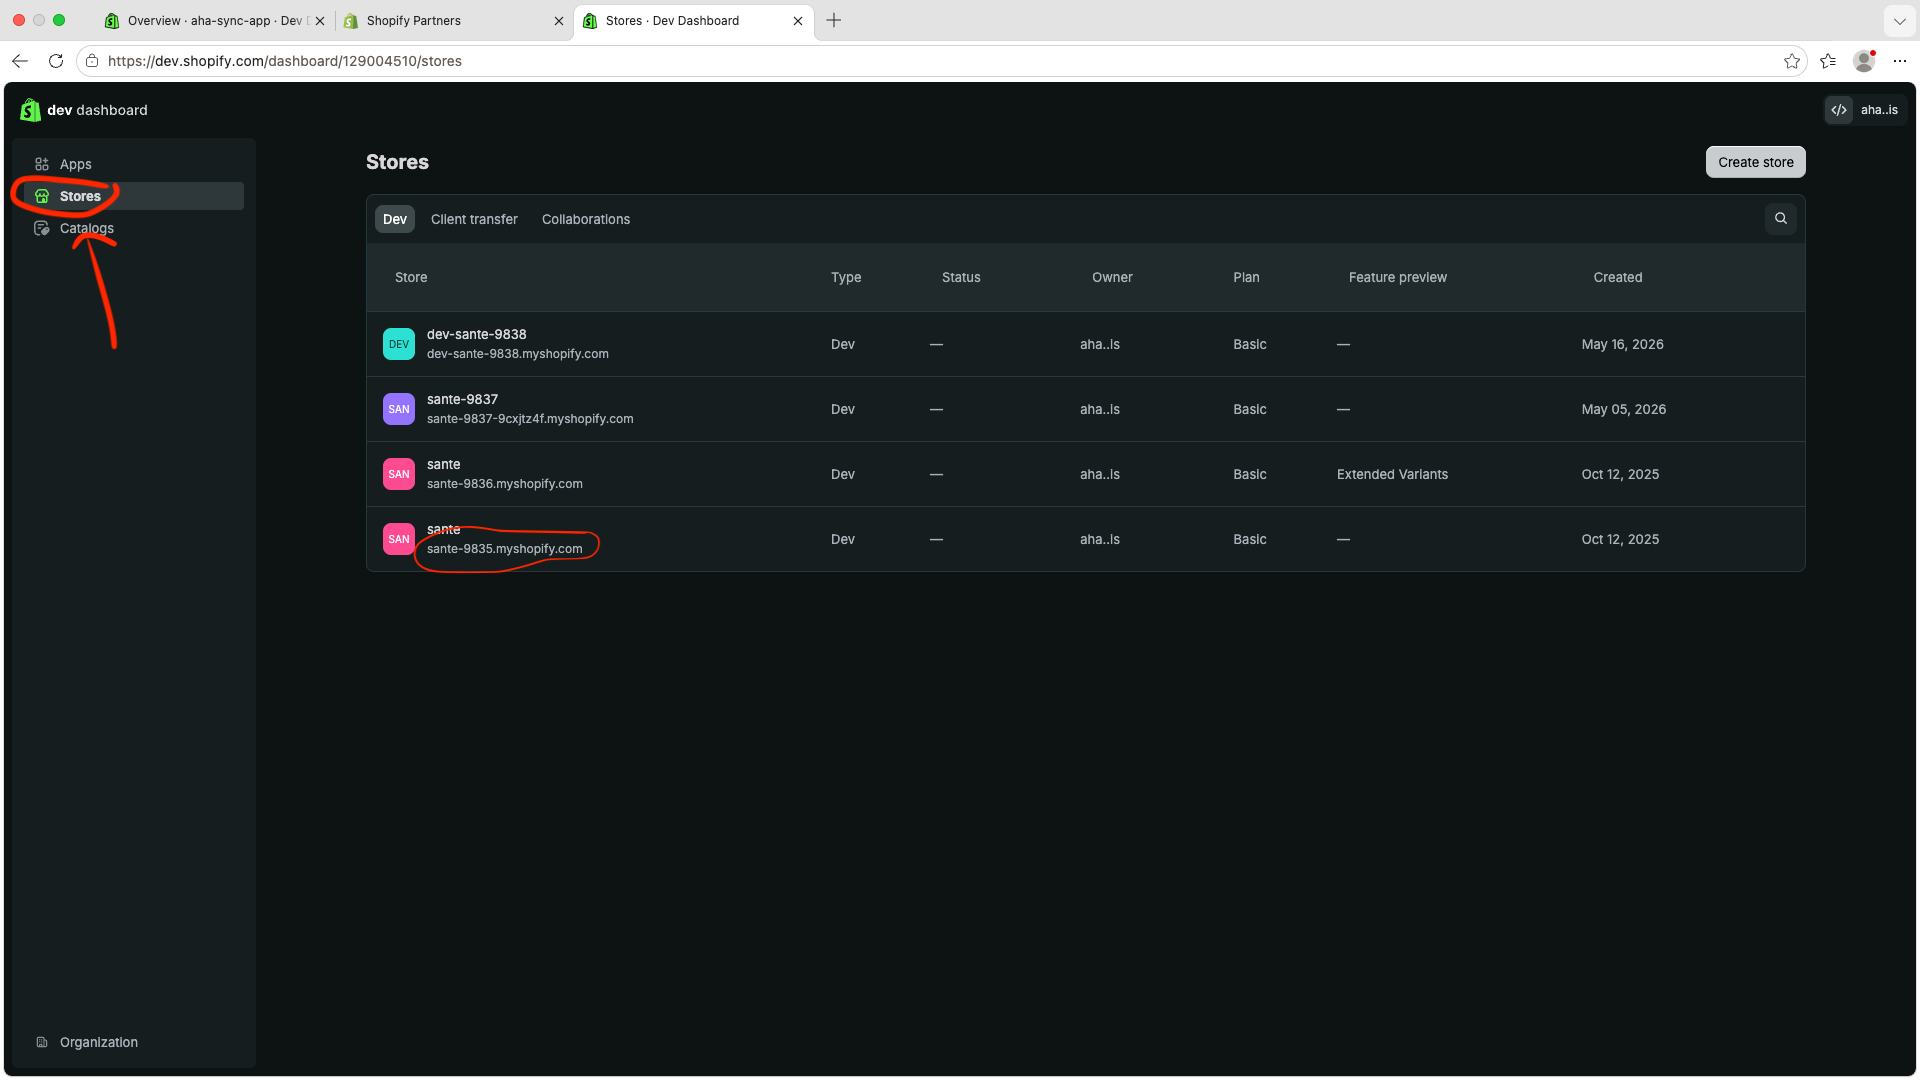The height and width of the screenshot is (1080, 1920).
Task: Click the code brackets icon next to aha..is
Action: 1838,110
